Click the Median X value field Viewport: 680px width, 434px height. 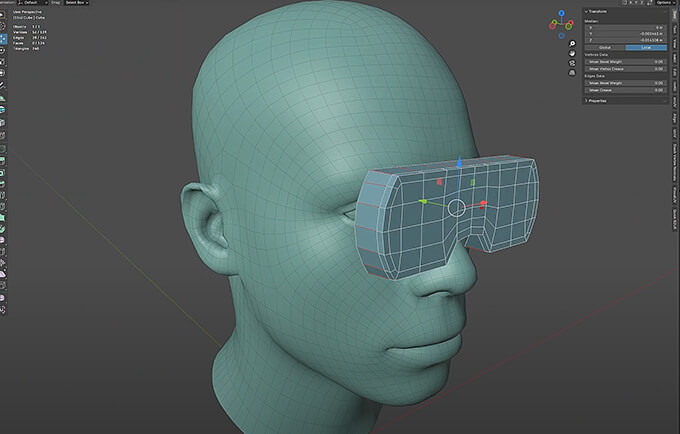coord(626,26)
